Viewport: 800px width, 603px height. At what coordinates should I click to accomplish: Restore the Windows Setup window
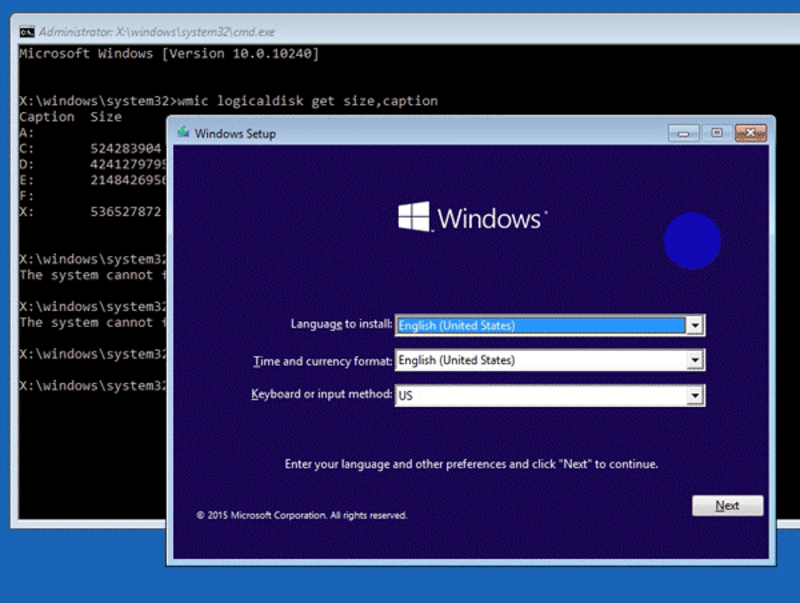pos(716,133)
